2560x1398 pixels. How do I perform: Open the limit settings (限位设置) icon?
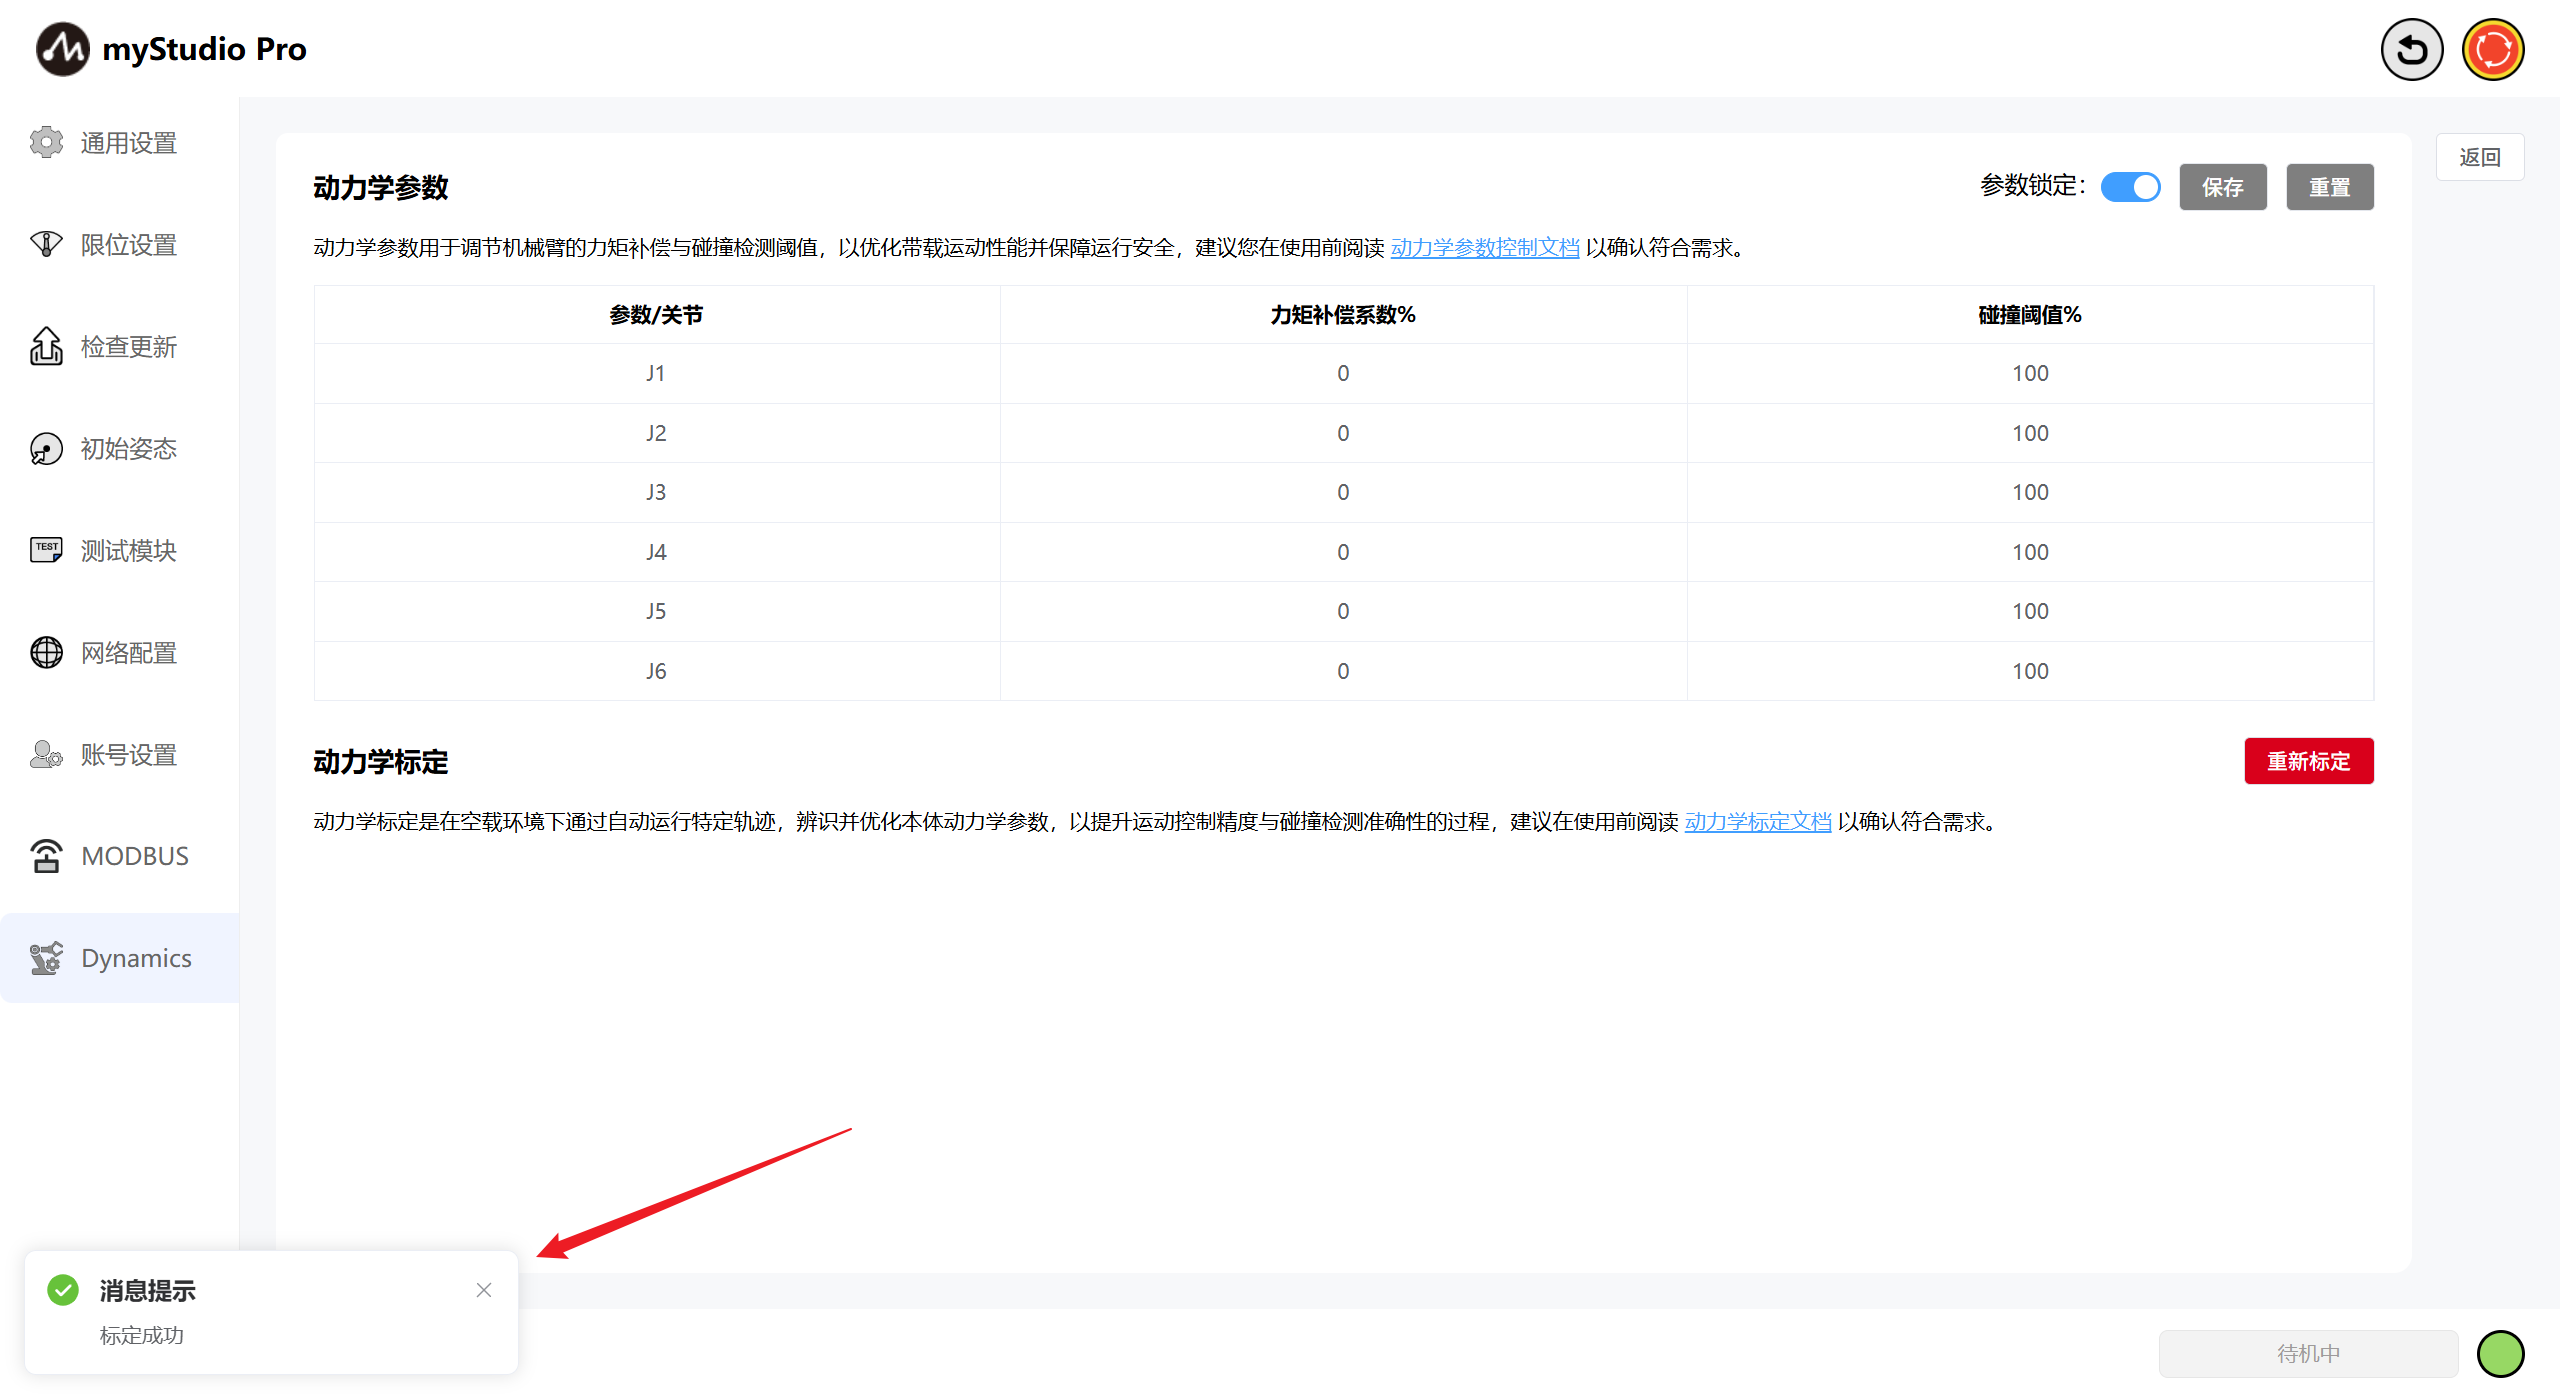[x=46, y=244]
